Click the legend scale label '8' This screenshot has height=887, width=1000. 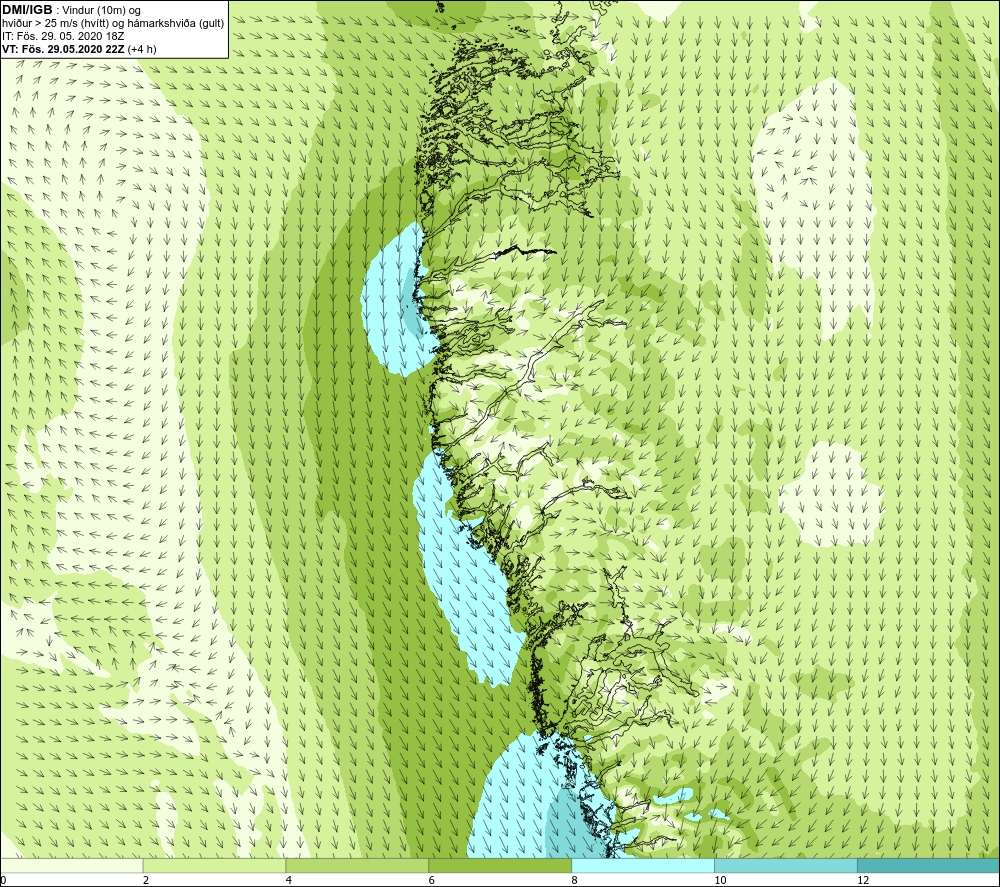(x=575, y=881)
